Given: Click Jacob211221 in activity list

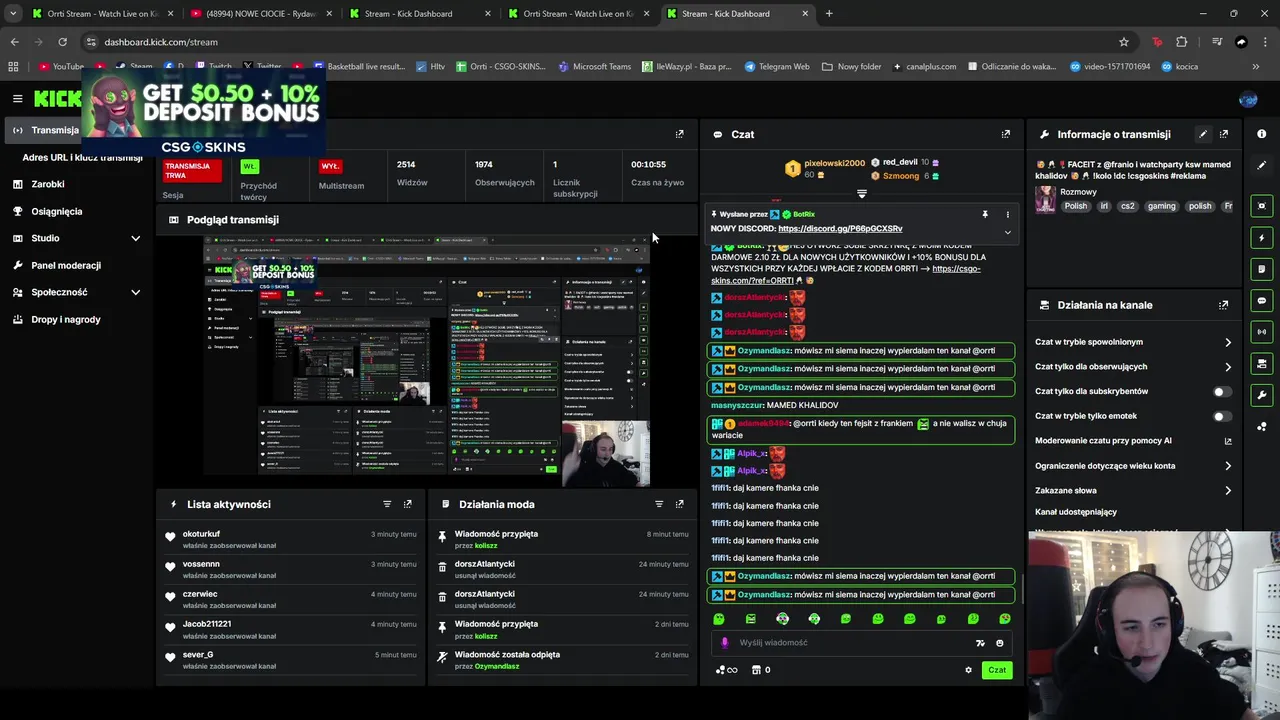Looking at the screenshot, I should (x=207, y=624).
